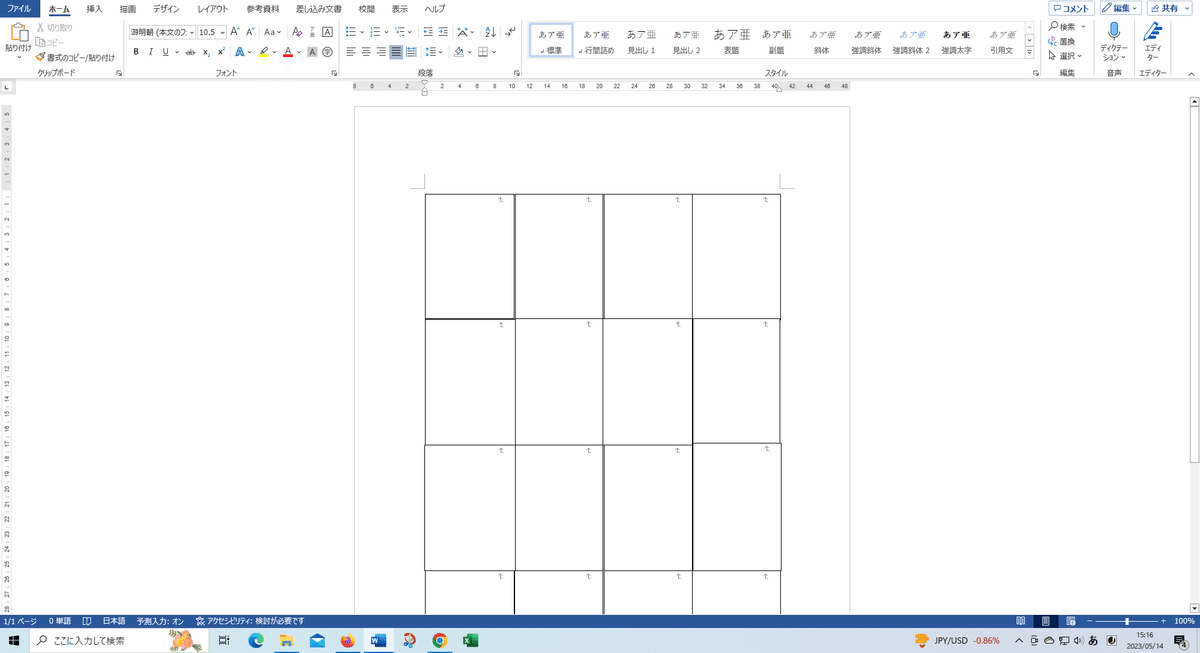Open the Line Spacing dropdown
This screenshot has width=1200, height=653.
432,51
